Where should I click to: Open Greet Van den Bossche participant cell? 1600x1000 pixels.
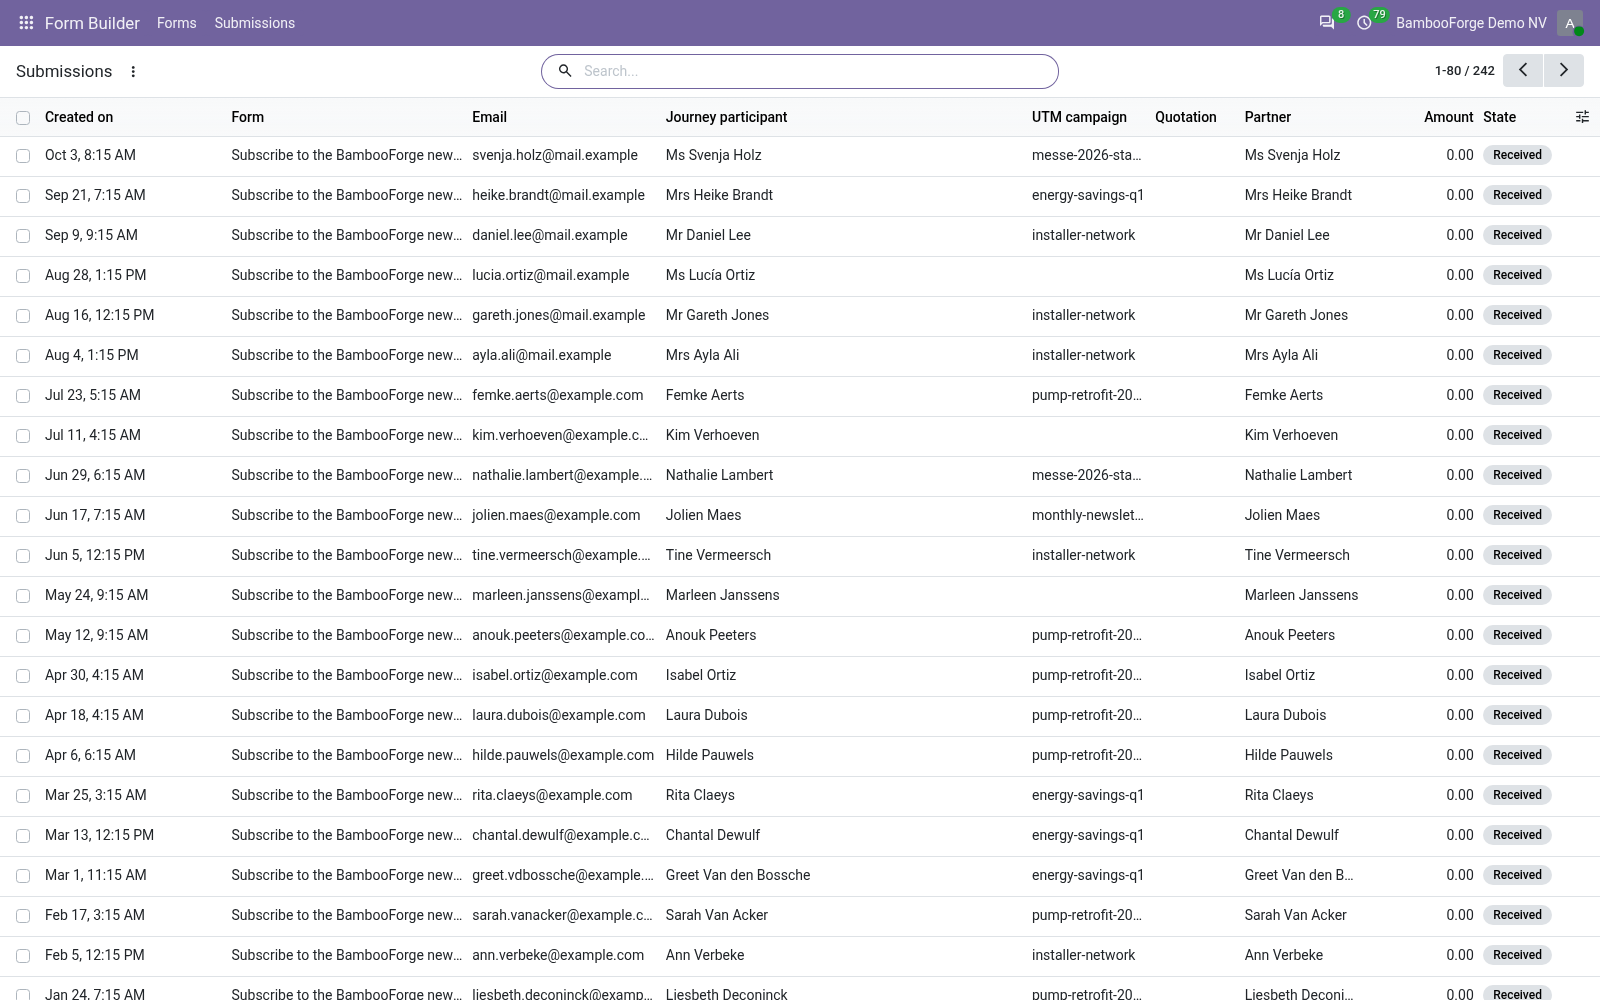coord(738,875)
